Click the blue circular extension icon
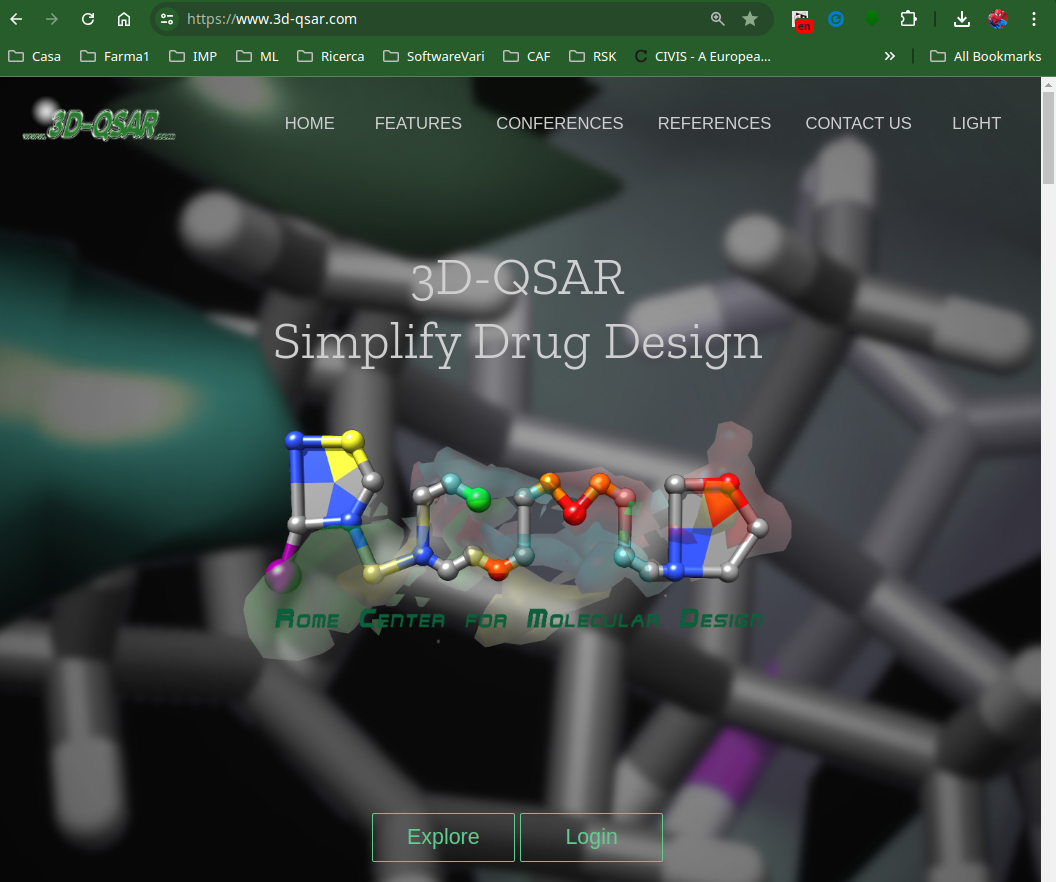 (836, 19)
